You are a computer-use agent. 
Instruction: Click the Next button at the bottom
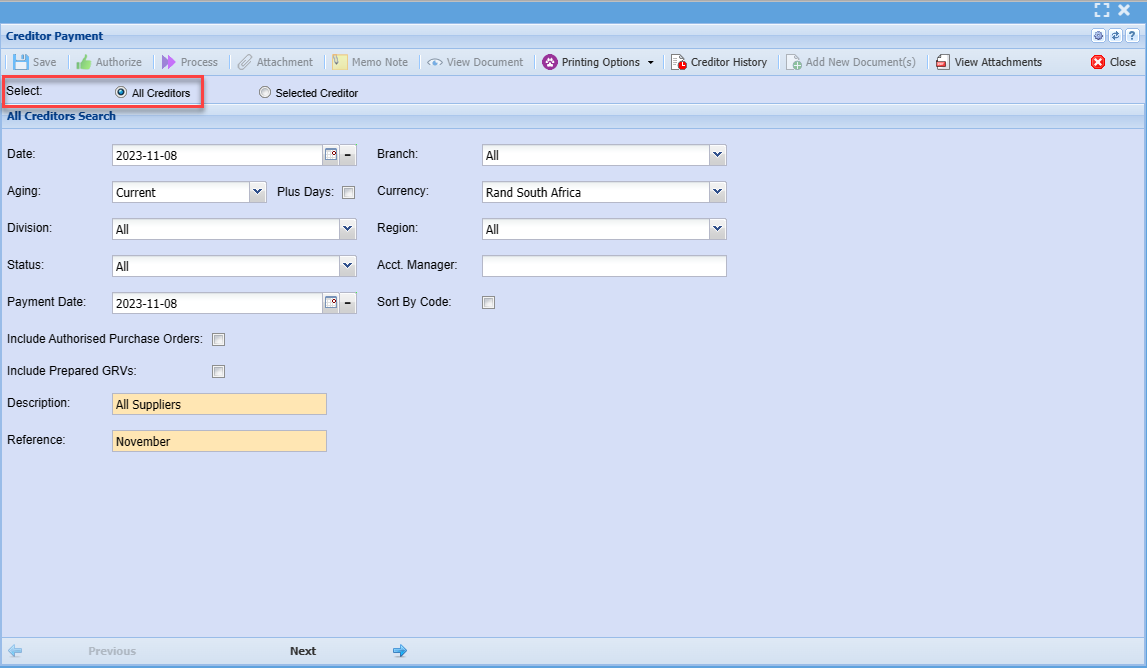click(303, 651)
